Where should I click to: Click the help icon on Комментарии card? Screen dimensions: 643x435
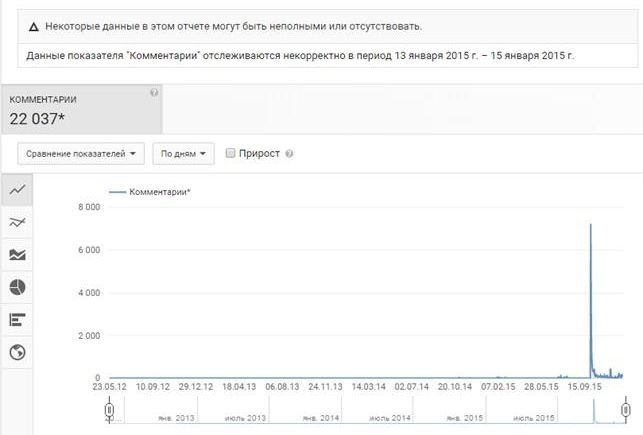point(154,93)
